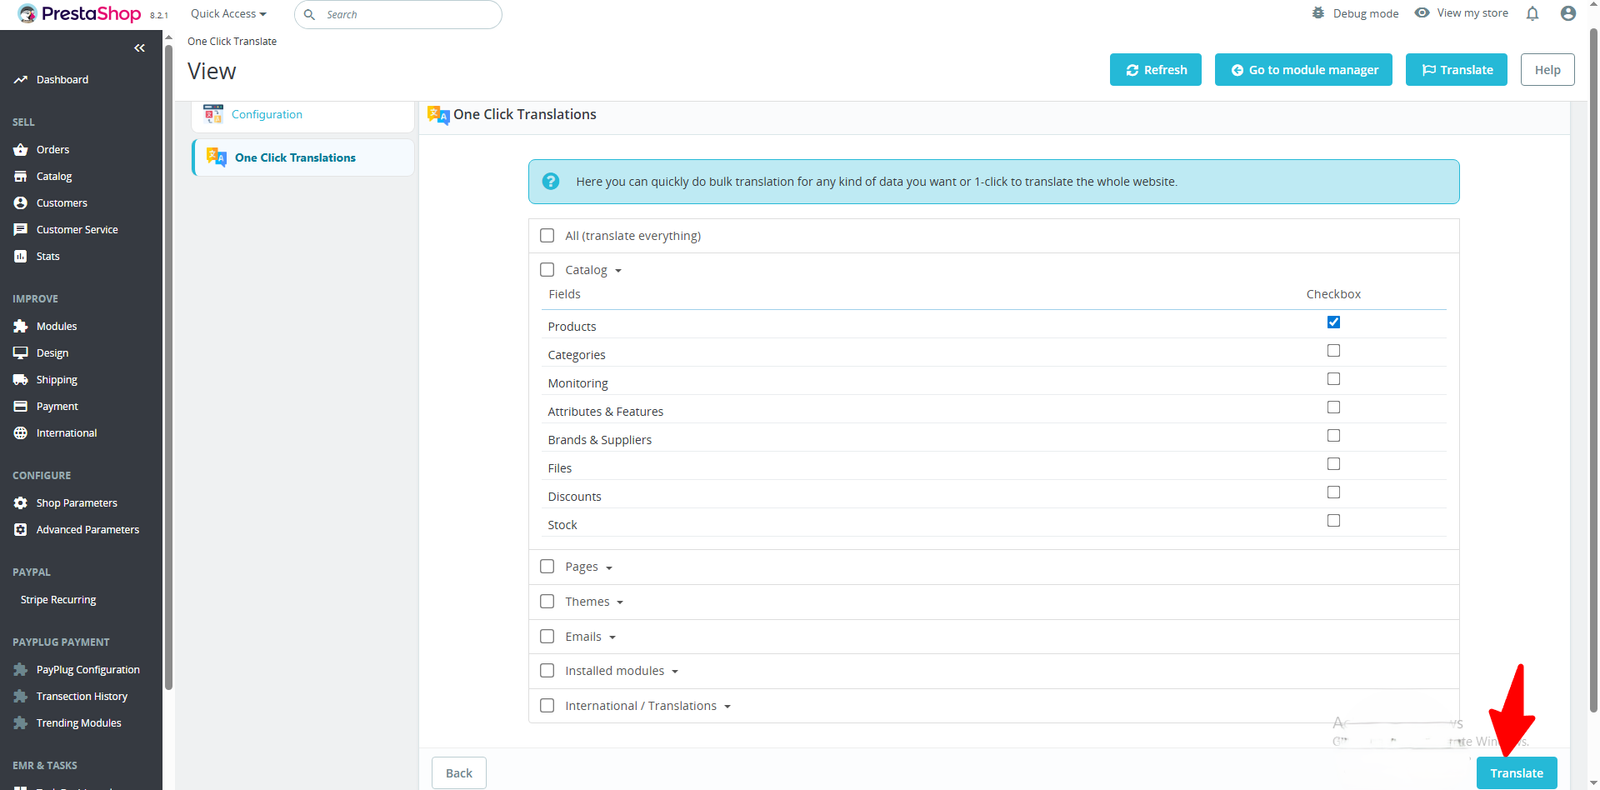The image size is (1600, 790).
Task: Click the View my store eye icon
Action: point(1422,13)
